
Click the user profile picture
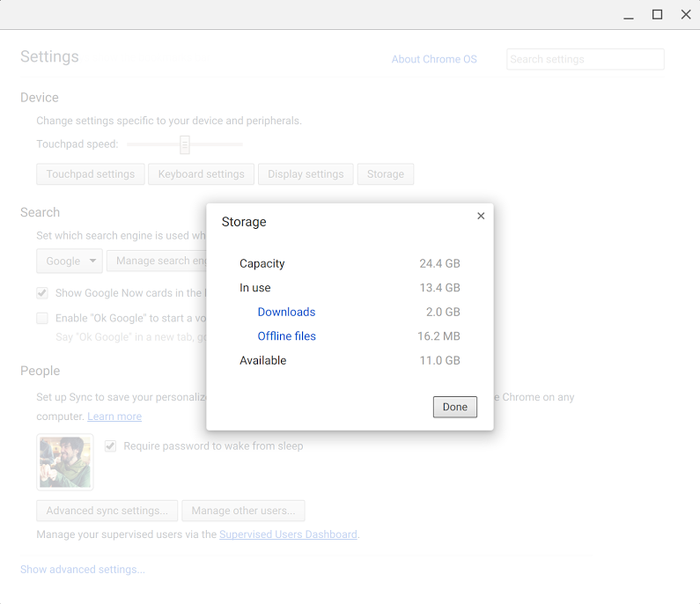[x=65, y=462]
